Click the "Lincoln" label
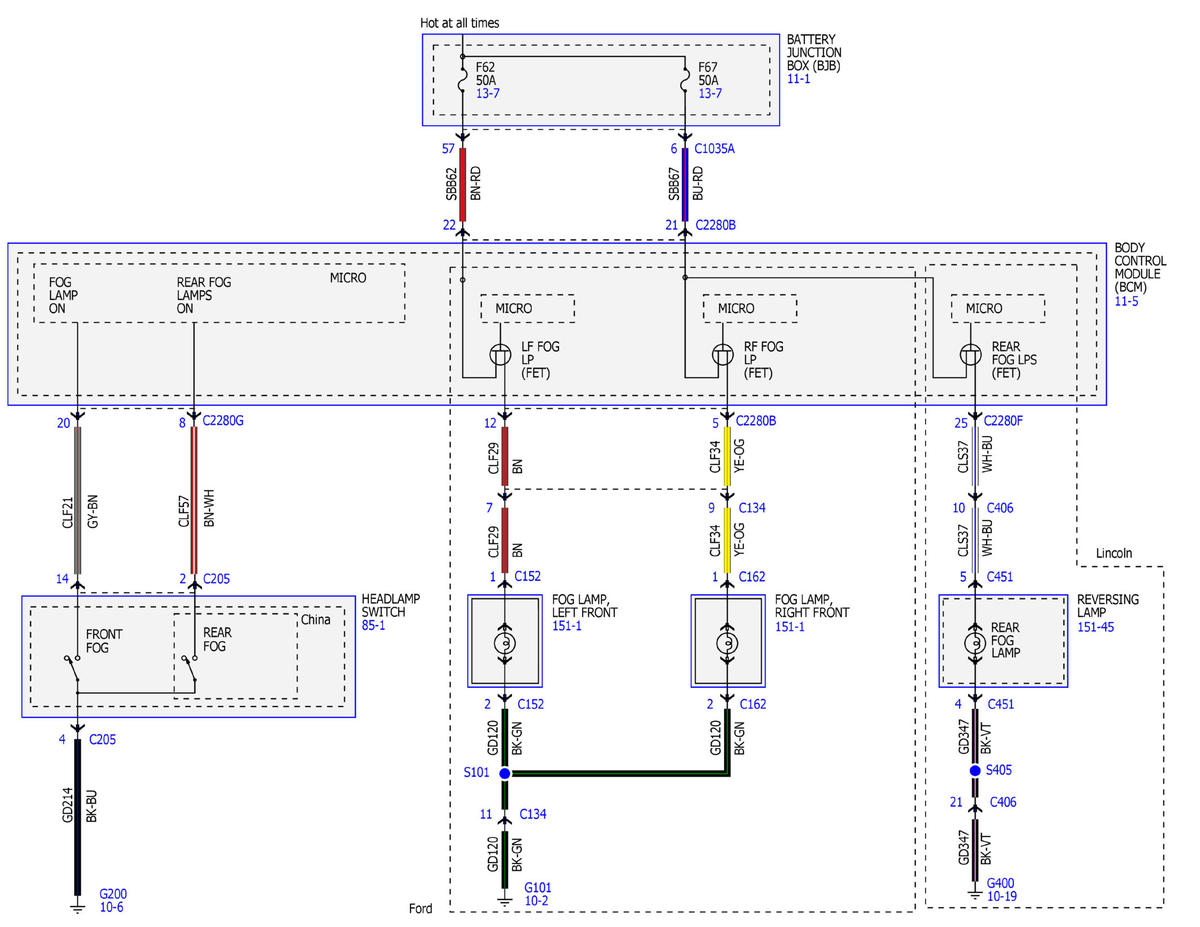 [x=1115, y=553]
